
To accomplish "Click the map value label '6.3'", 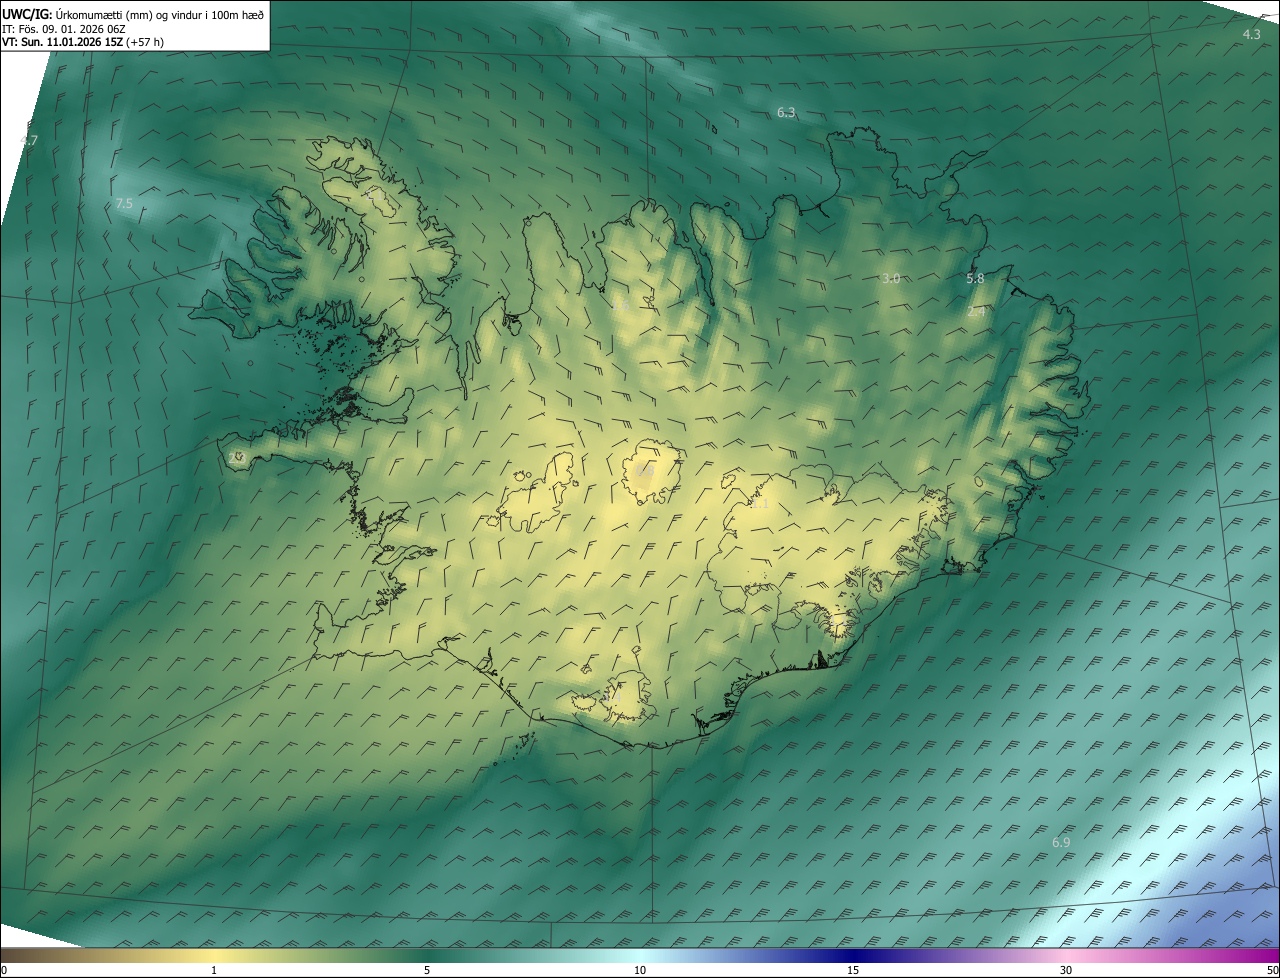I will point(786,112).
